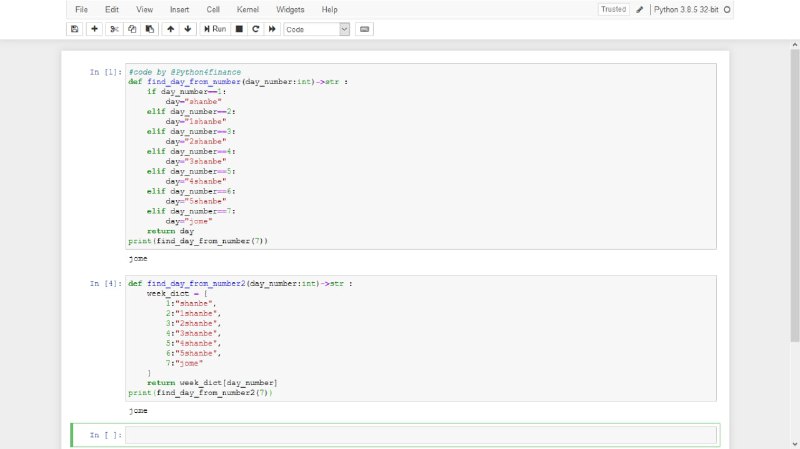This screenshot has height=449, width=800.
Task: Open the View menu
Action: coord(144,10)
